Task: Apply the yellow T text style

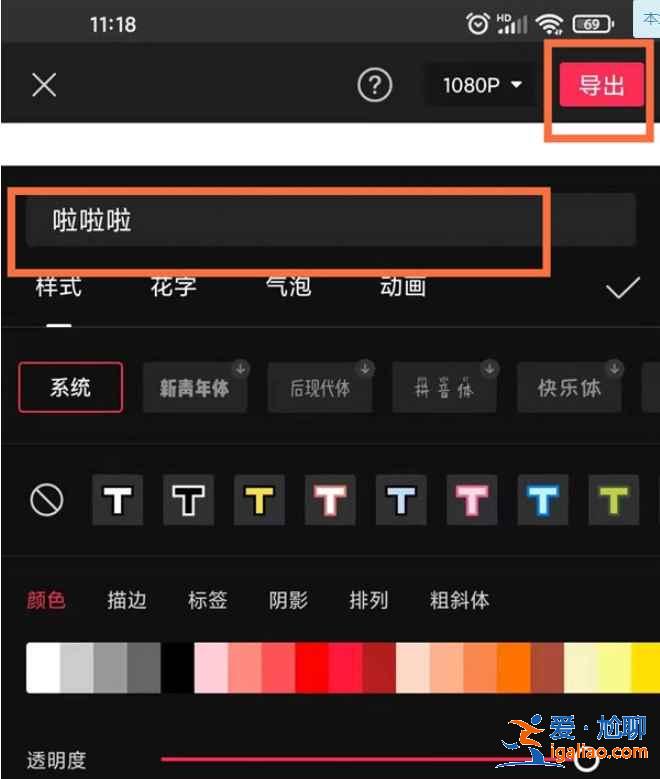Action: [259, 499]
